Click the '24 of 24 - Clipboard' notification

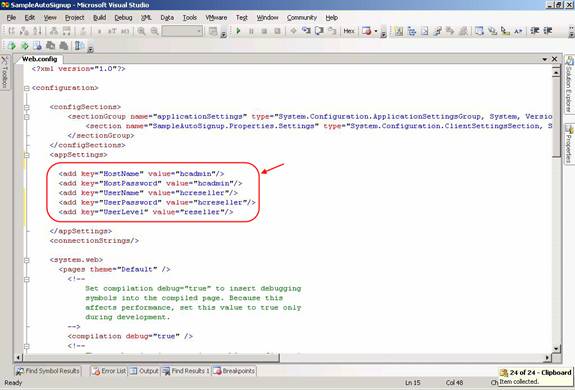tap(536, 376)
